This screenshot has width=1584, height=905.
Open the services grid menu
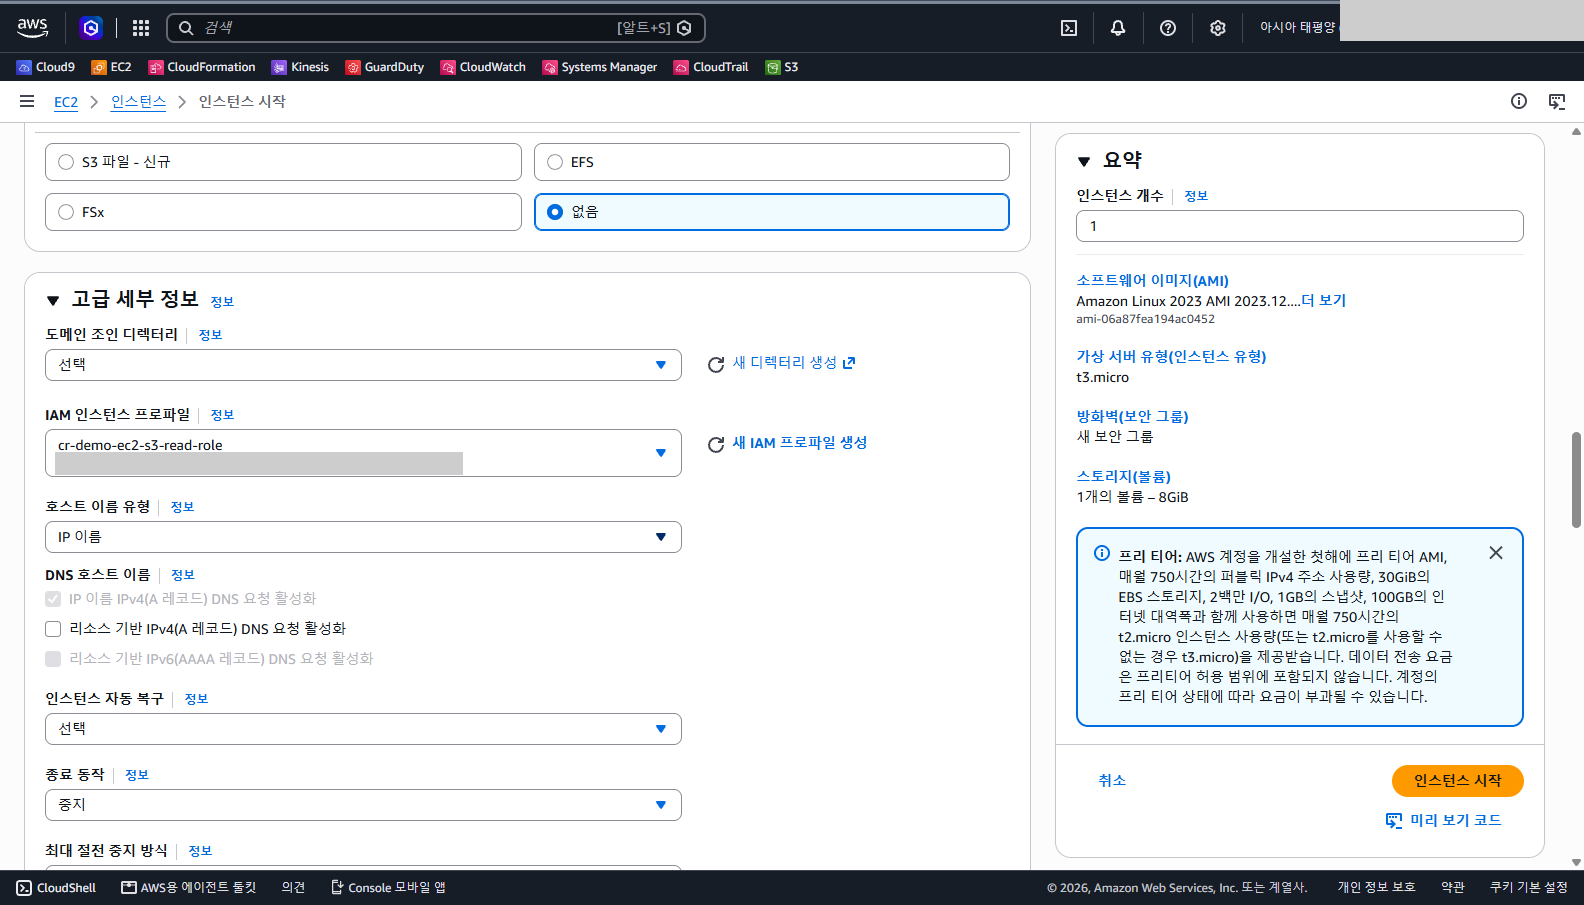(141, 28)
